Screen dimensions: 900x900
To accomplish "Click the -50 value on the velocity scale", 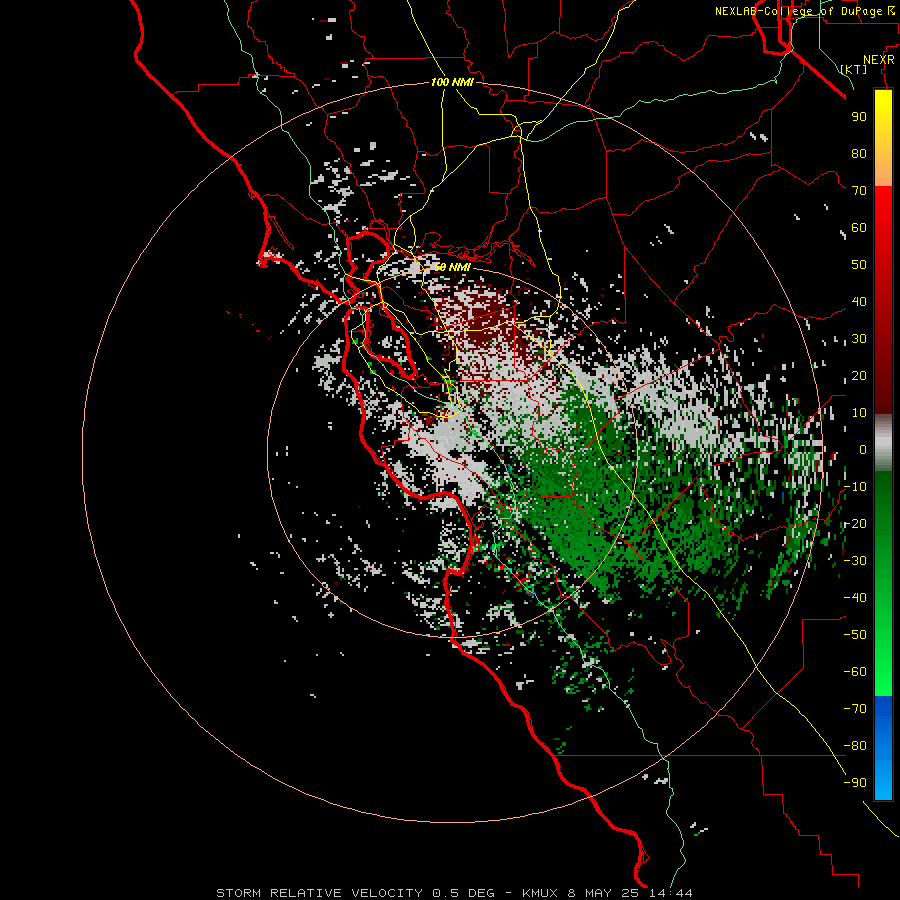I will (855, 634).
